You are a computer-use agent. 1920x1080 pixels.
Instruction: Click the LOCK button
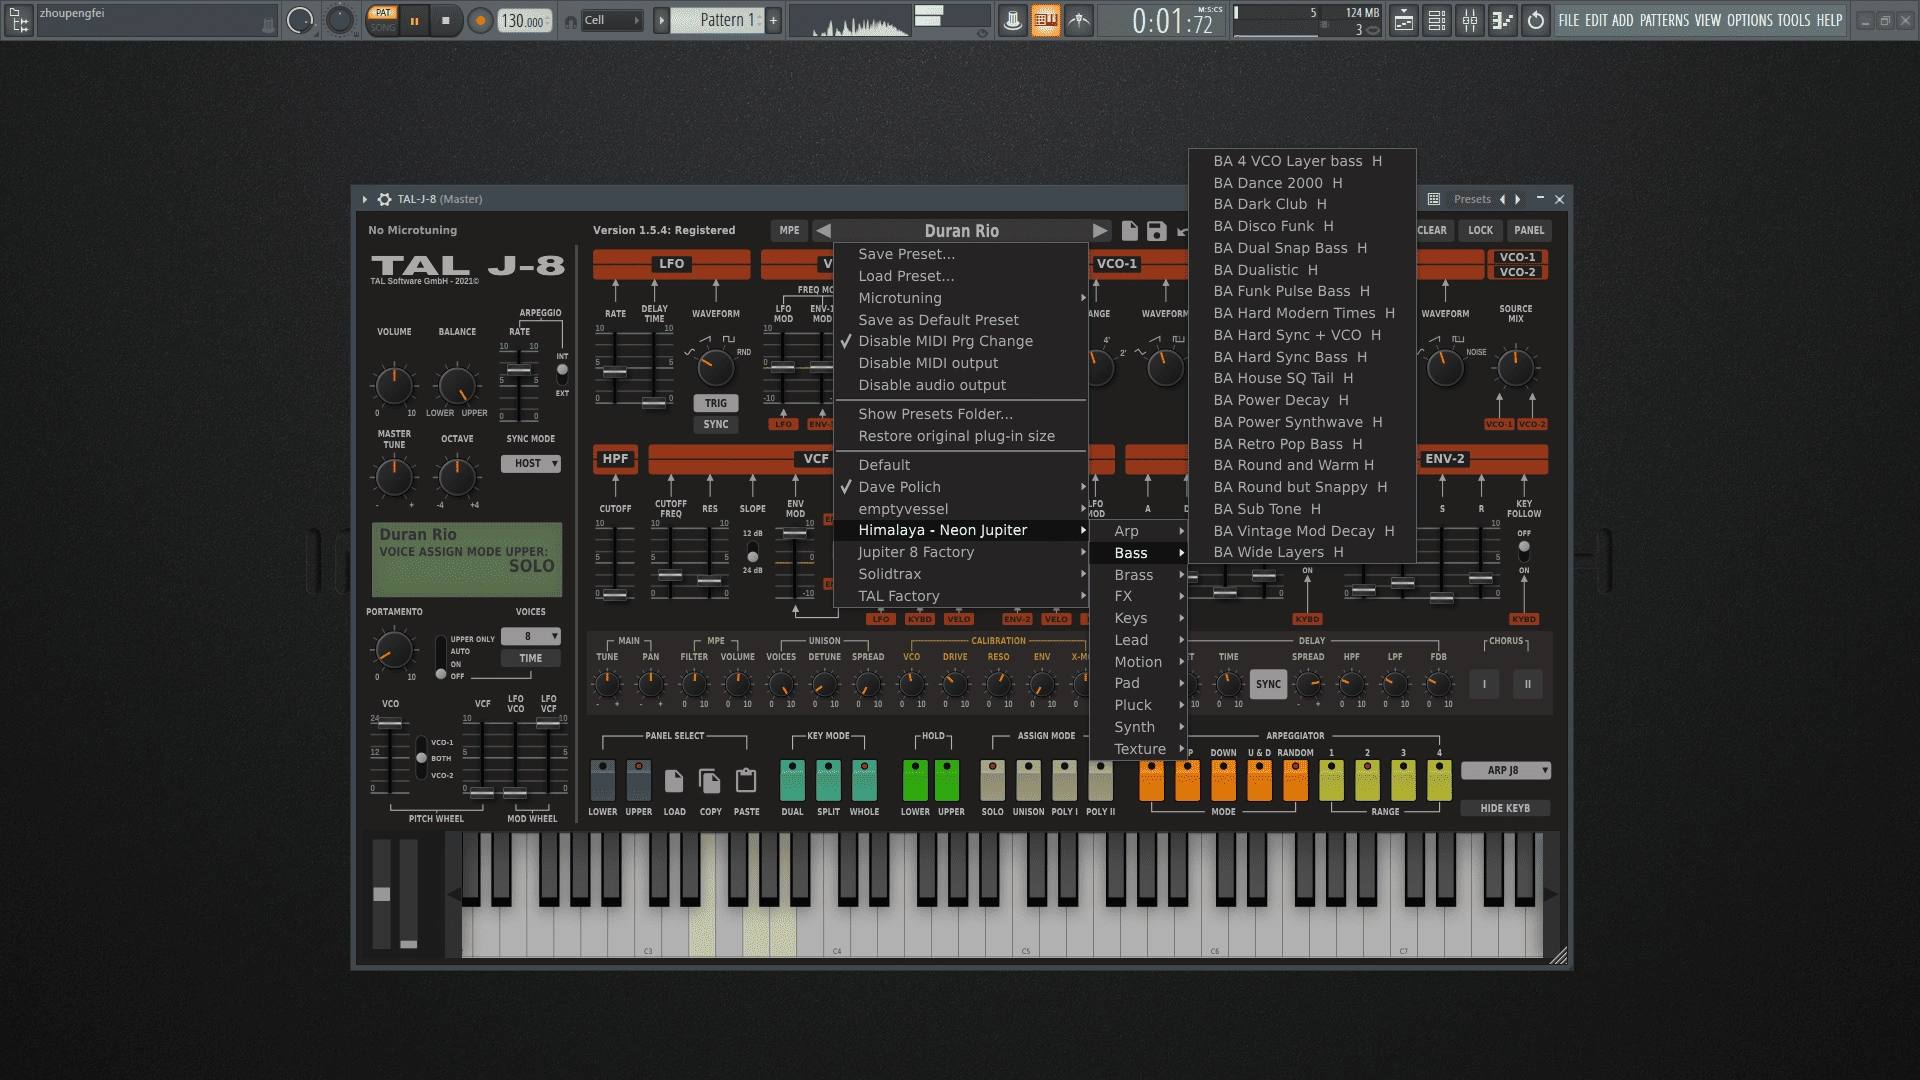pyautogui.click(x=1480, y=231)
